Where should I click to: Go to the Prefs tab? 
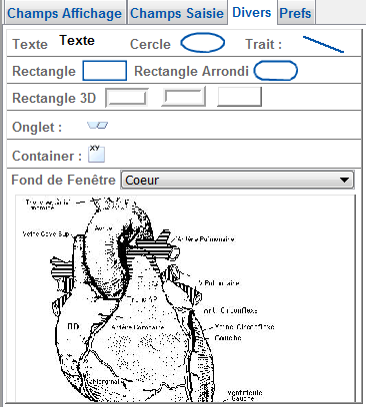tap(295, 13)
